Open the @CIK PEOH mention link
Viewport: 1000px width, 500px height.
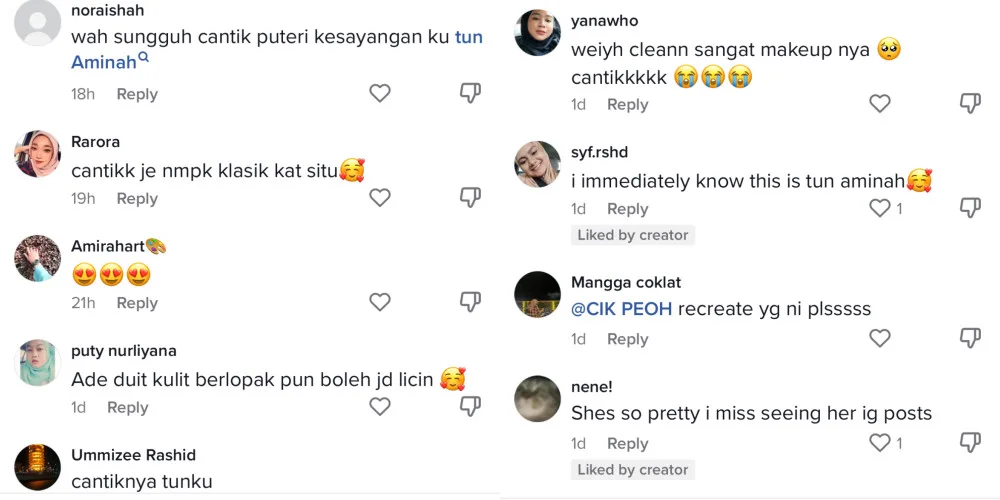point(621,309)
